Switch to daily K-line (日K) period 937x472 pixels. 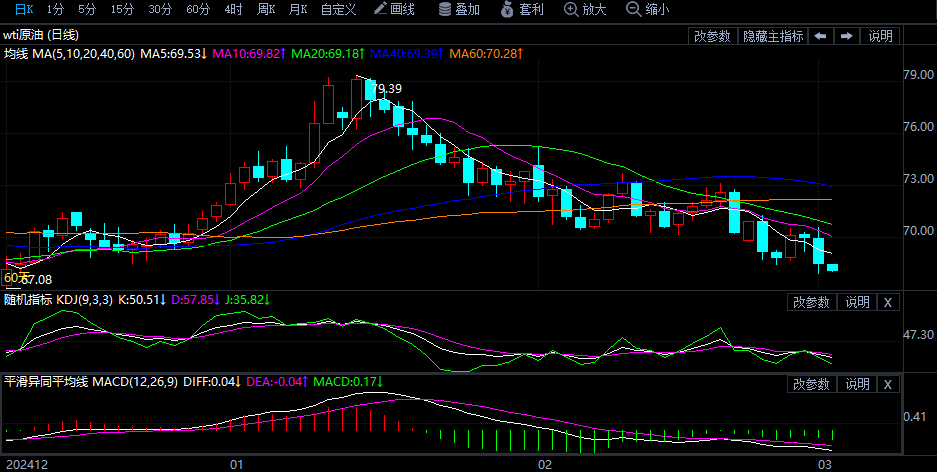[23, 9]
